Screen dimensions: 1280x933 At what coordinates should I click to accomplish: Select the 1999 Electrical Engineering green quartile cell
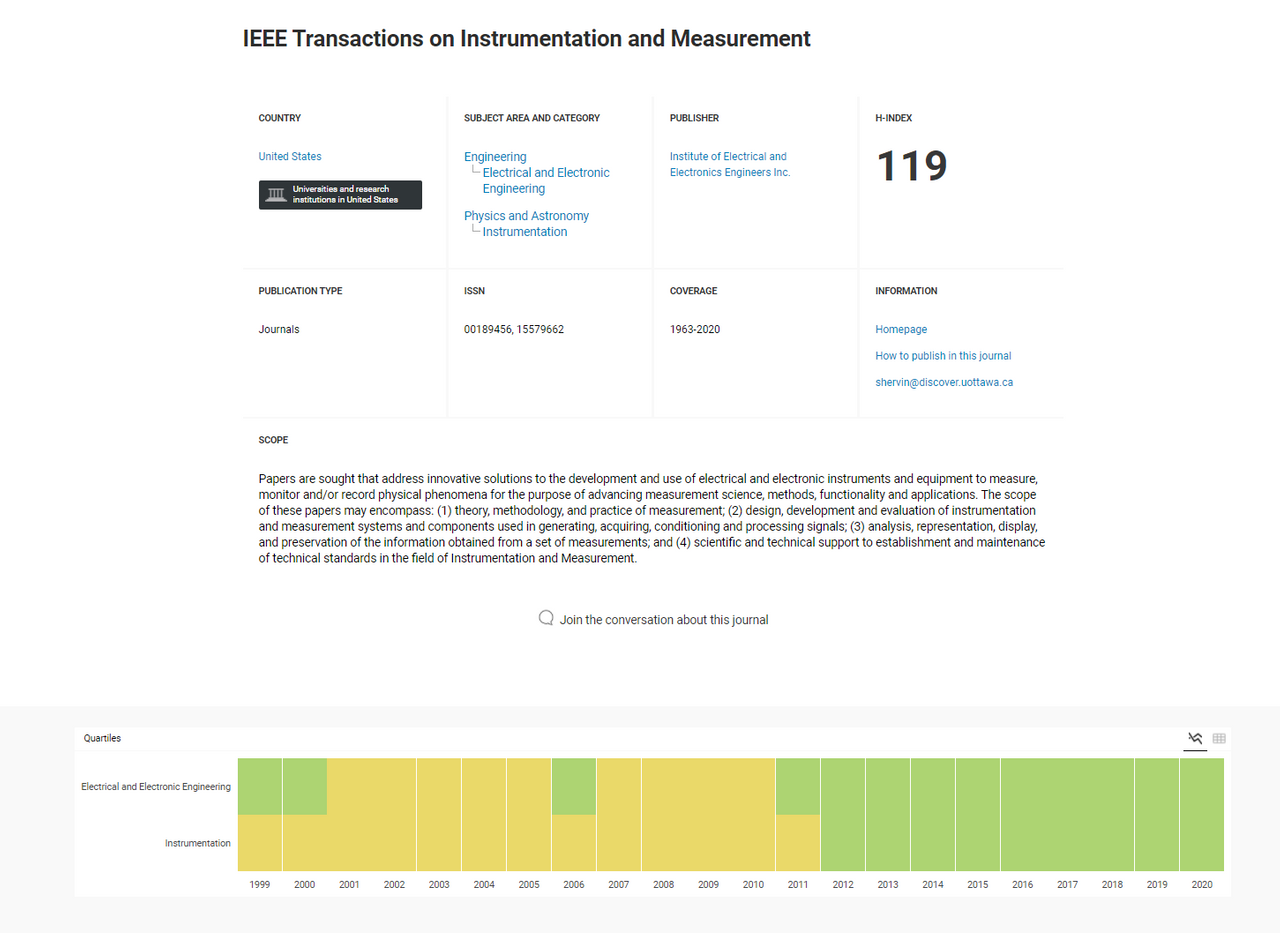(x=260, y=786)
